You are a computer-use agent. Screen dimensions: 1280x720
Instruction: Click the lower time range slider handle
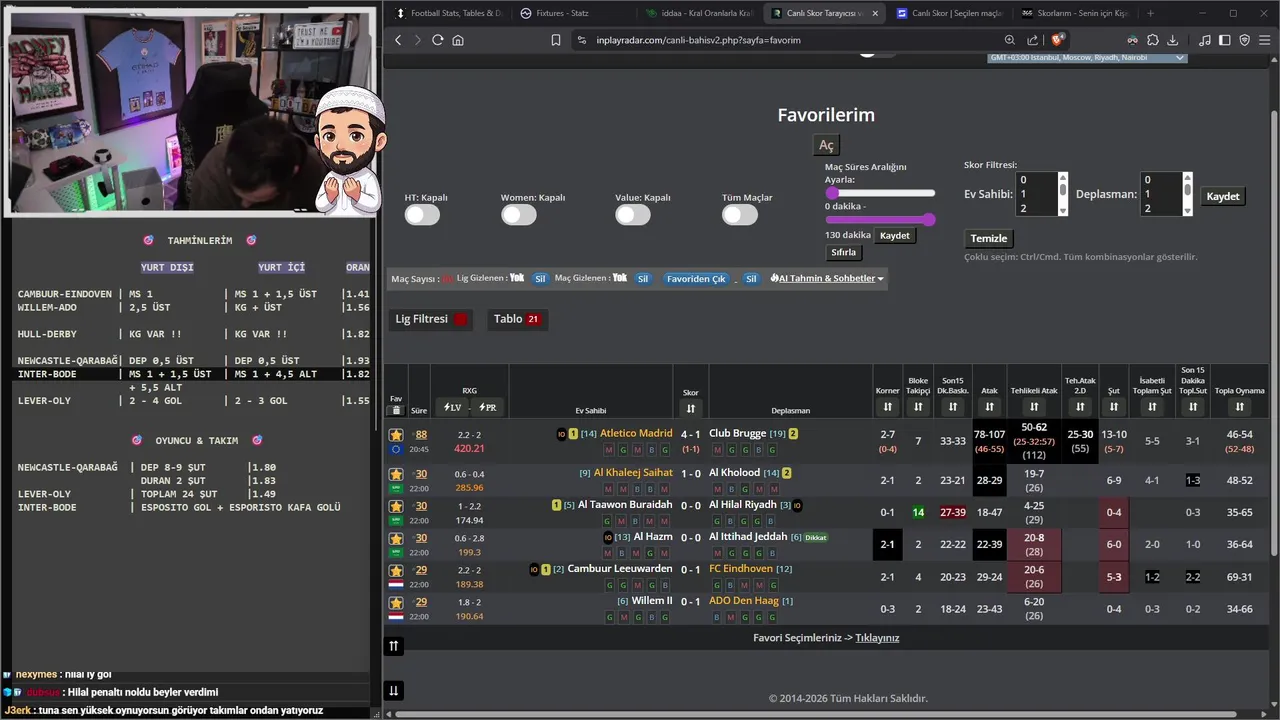point(929,219)
